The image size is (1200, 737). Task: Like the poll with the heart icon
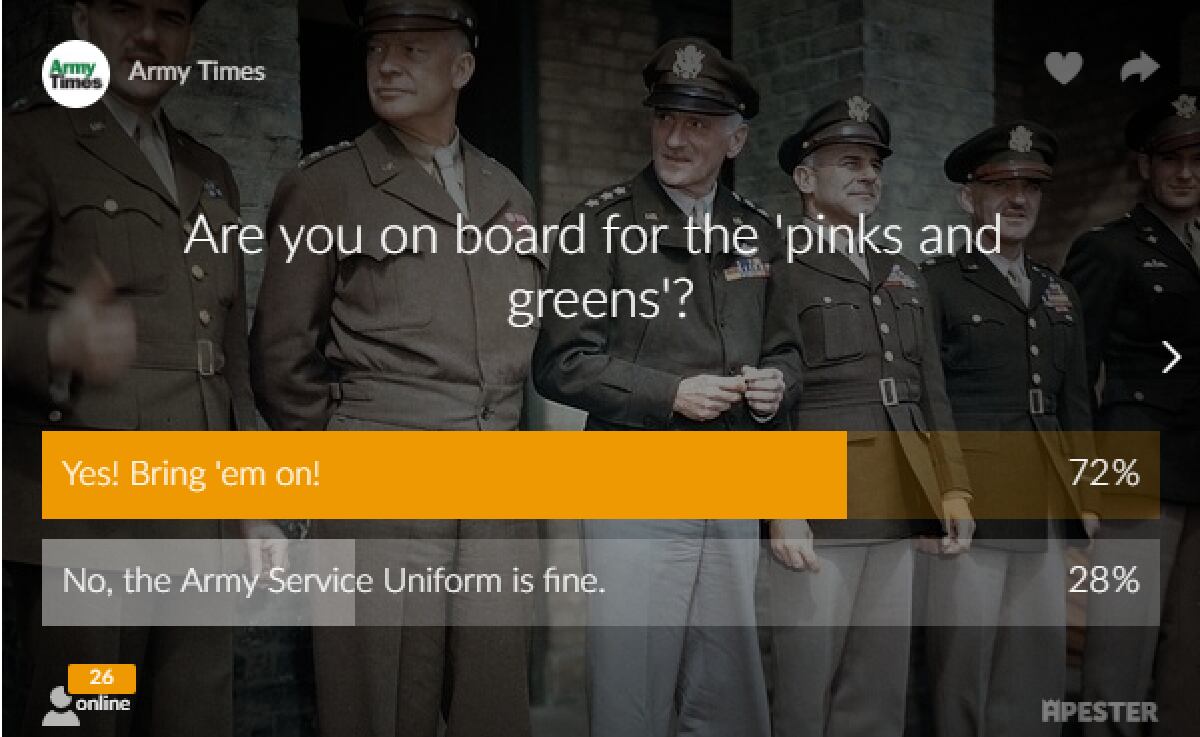1064,68
